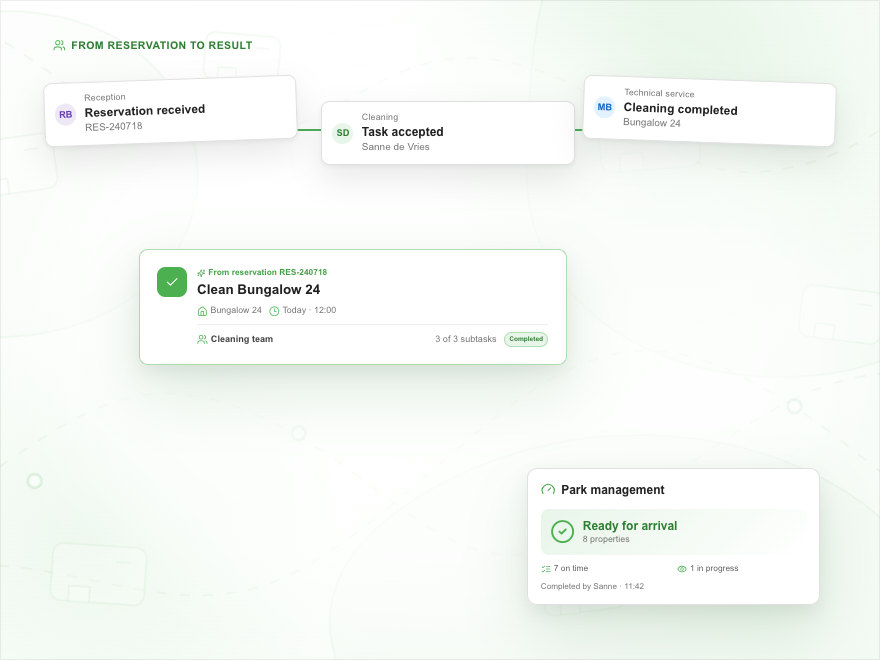Select the Reservation received card
880x660 pixels.
[x=171, y=111]
